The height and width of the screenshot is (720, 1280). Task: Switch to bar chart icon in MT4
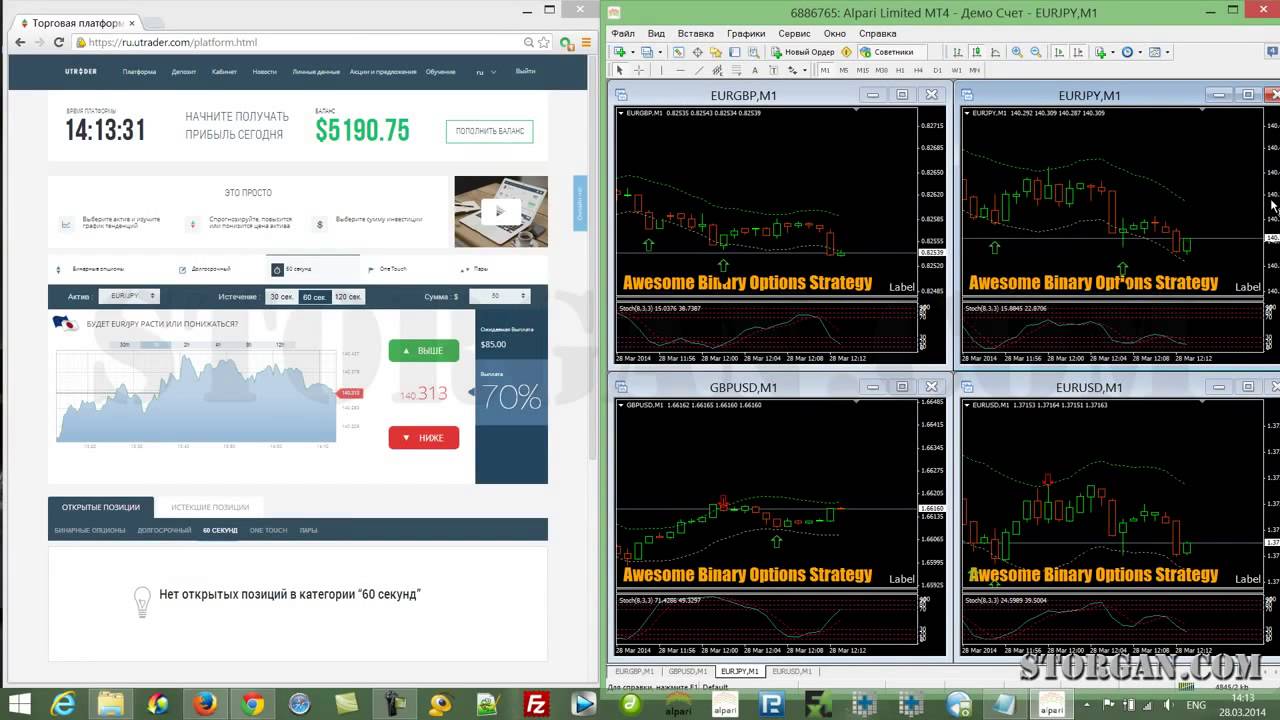958,52
